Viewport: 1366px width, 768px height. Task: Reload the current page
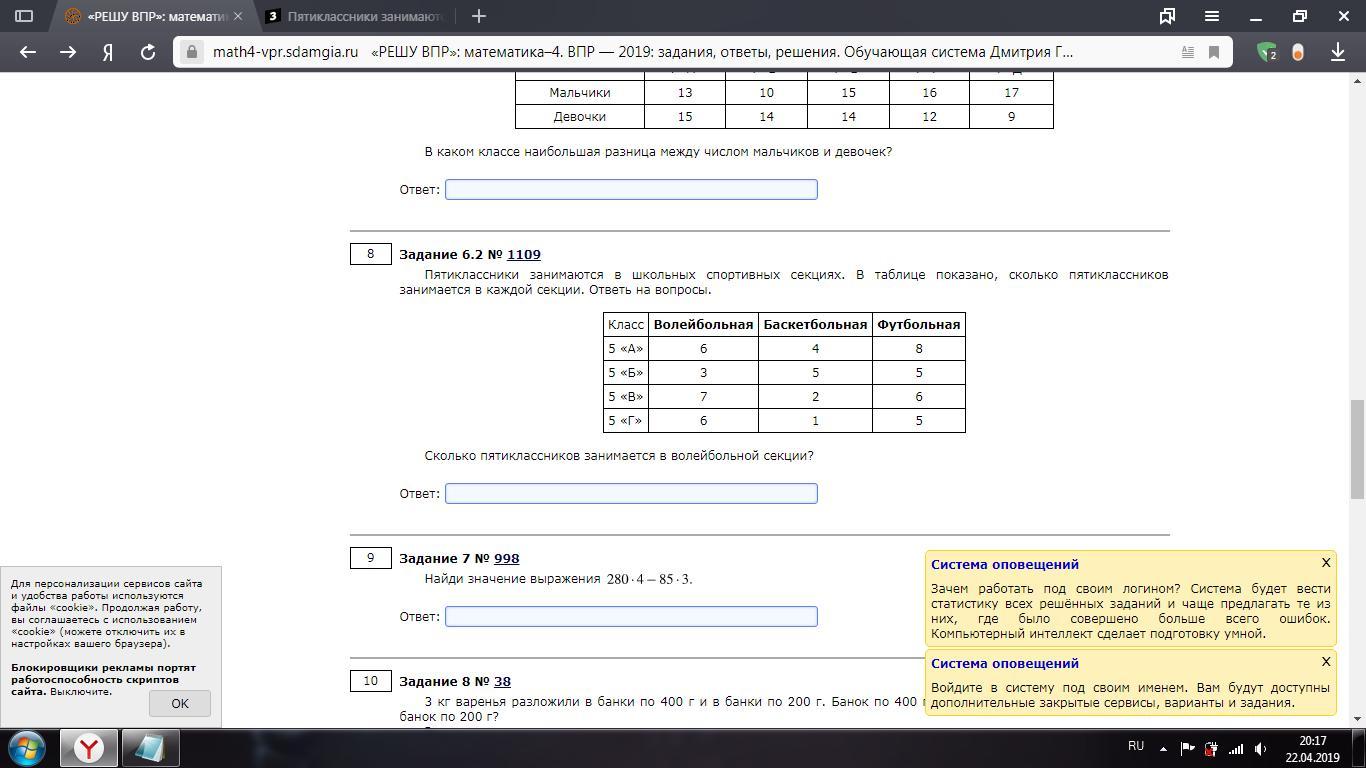148,52
